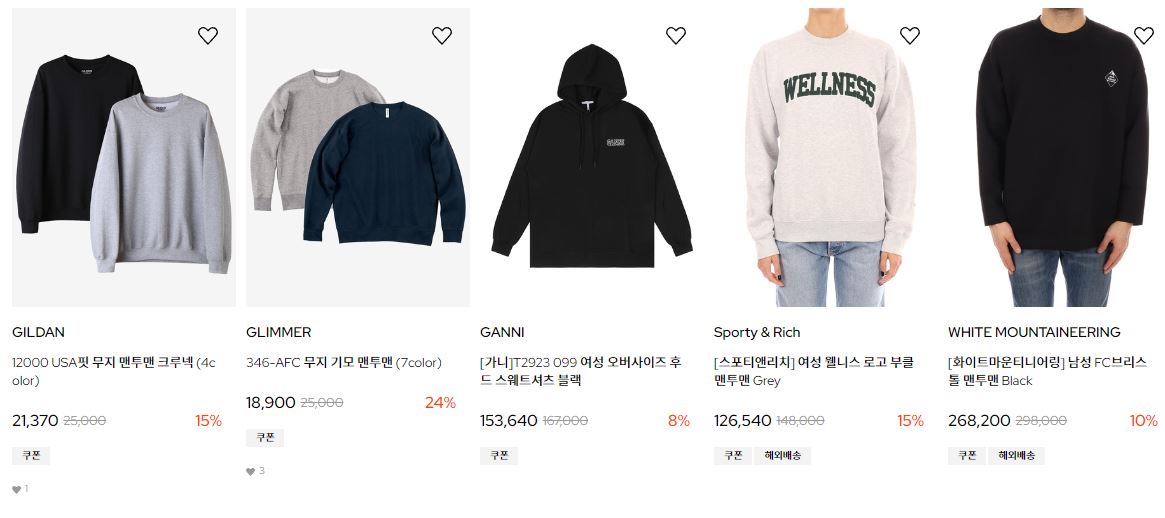The image size is (1165, 518).
Task: Click small heart count under GLIMMER product
Action: (x=255, y=471)
